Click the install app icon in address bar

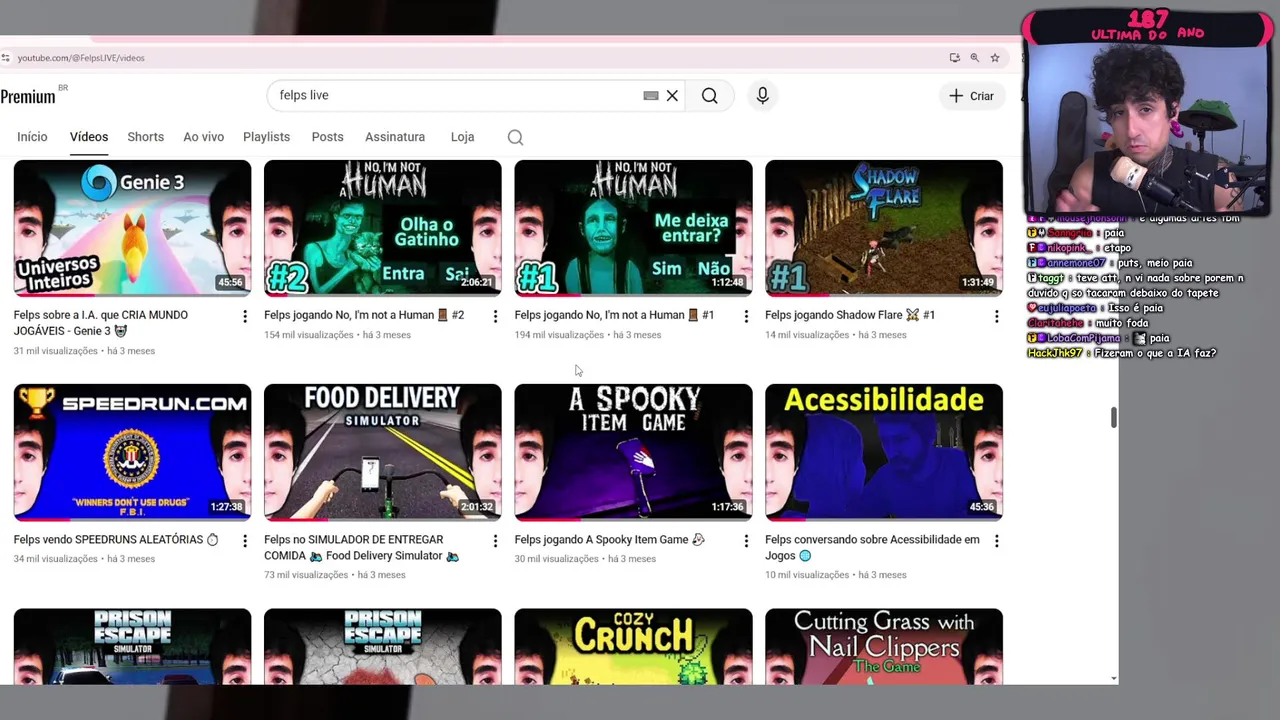955,58
